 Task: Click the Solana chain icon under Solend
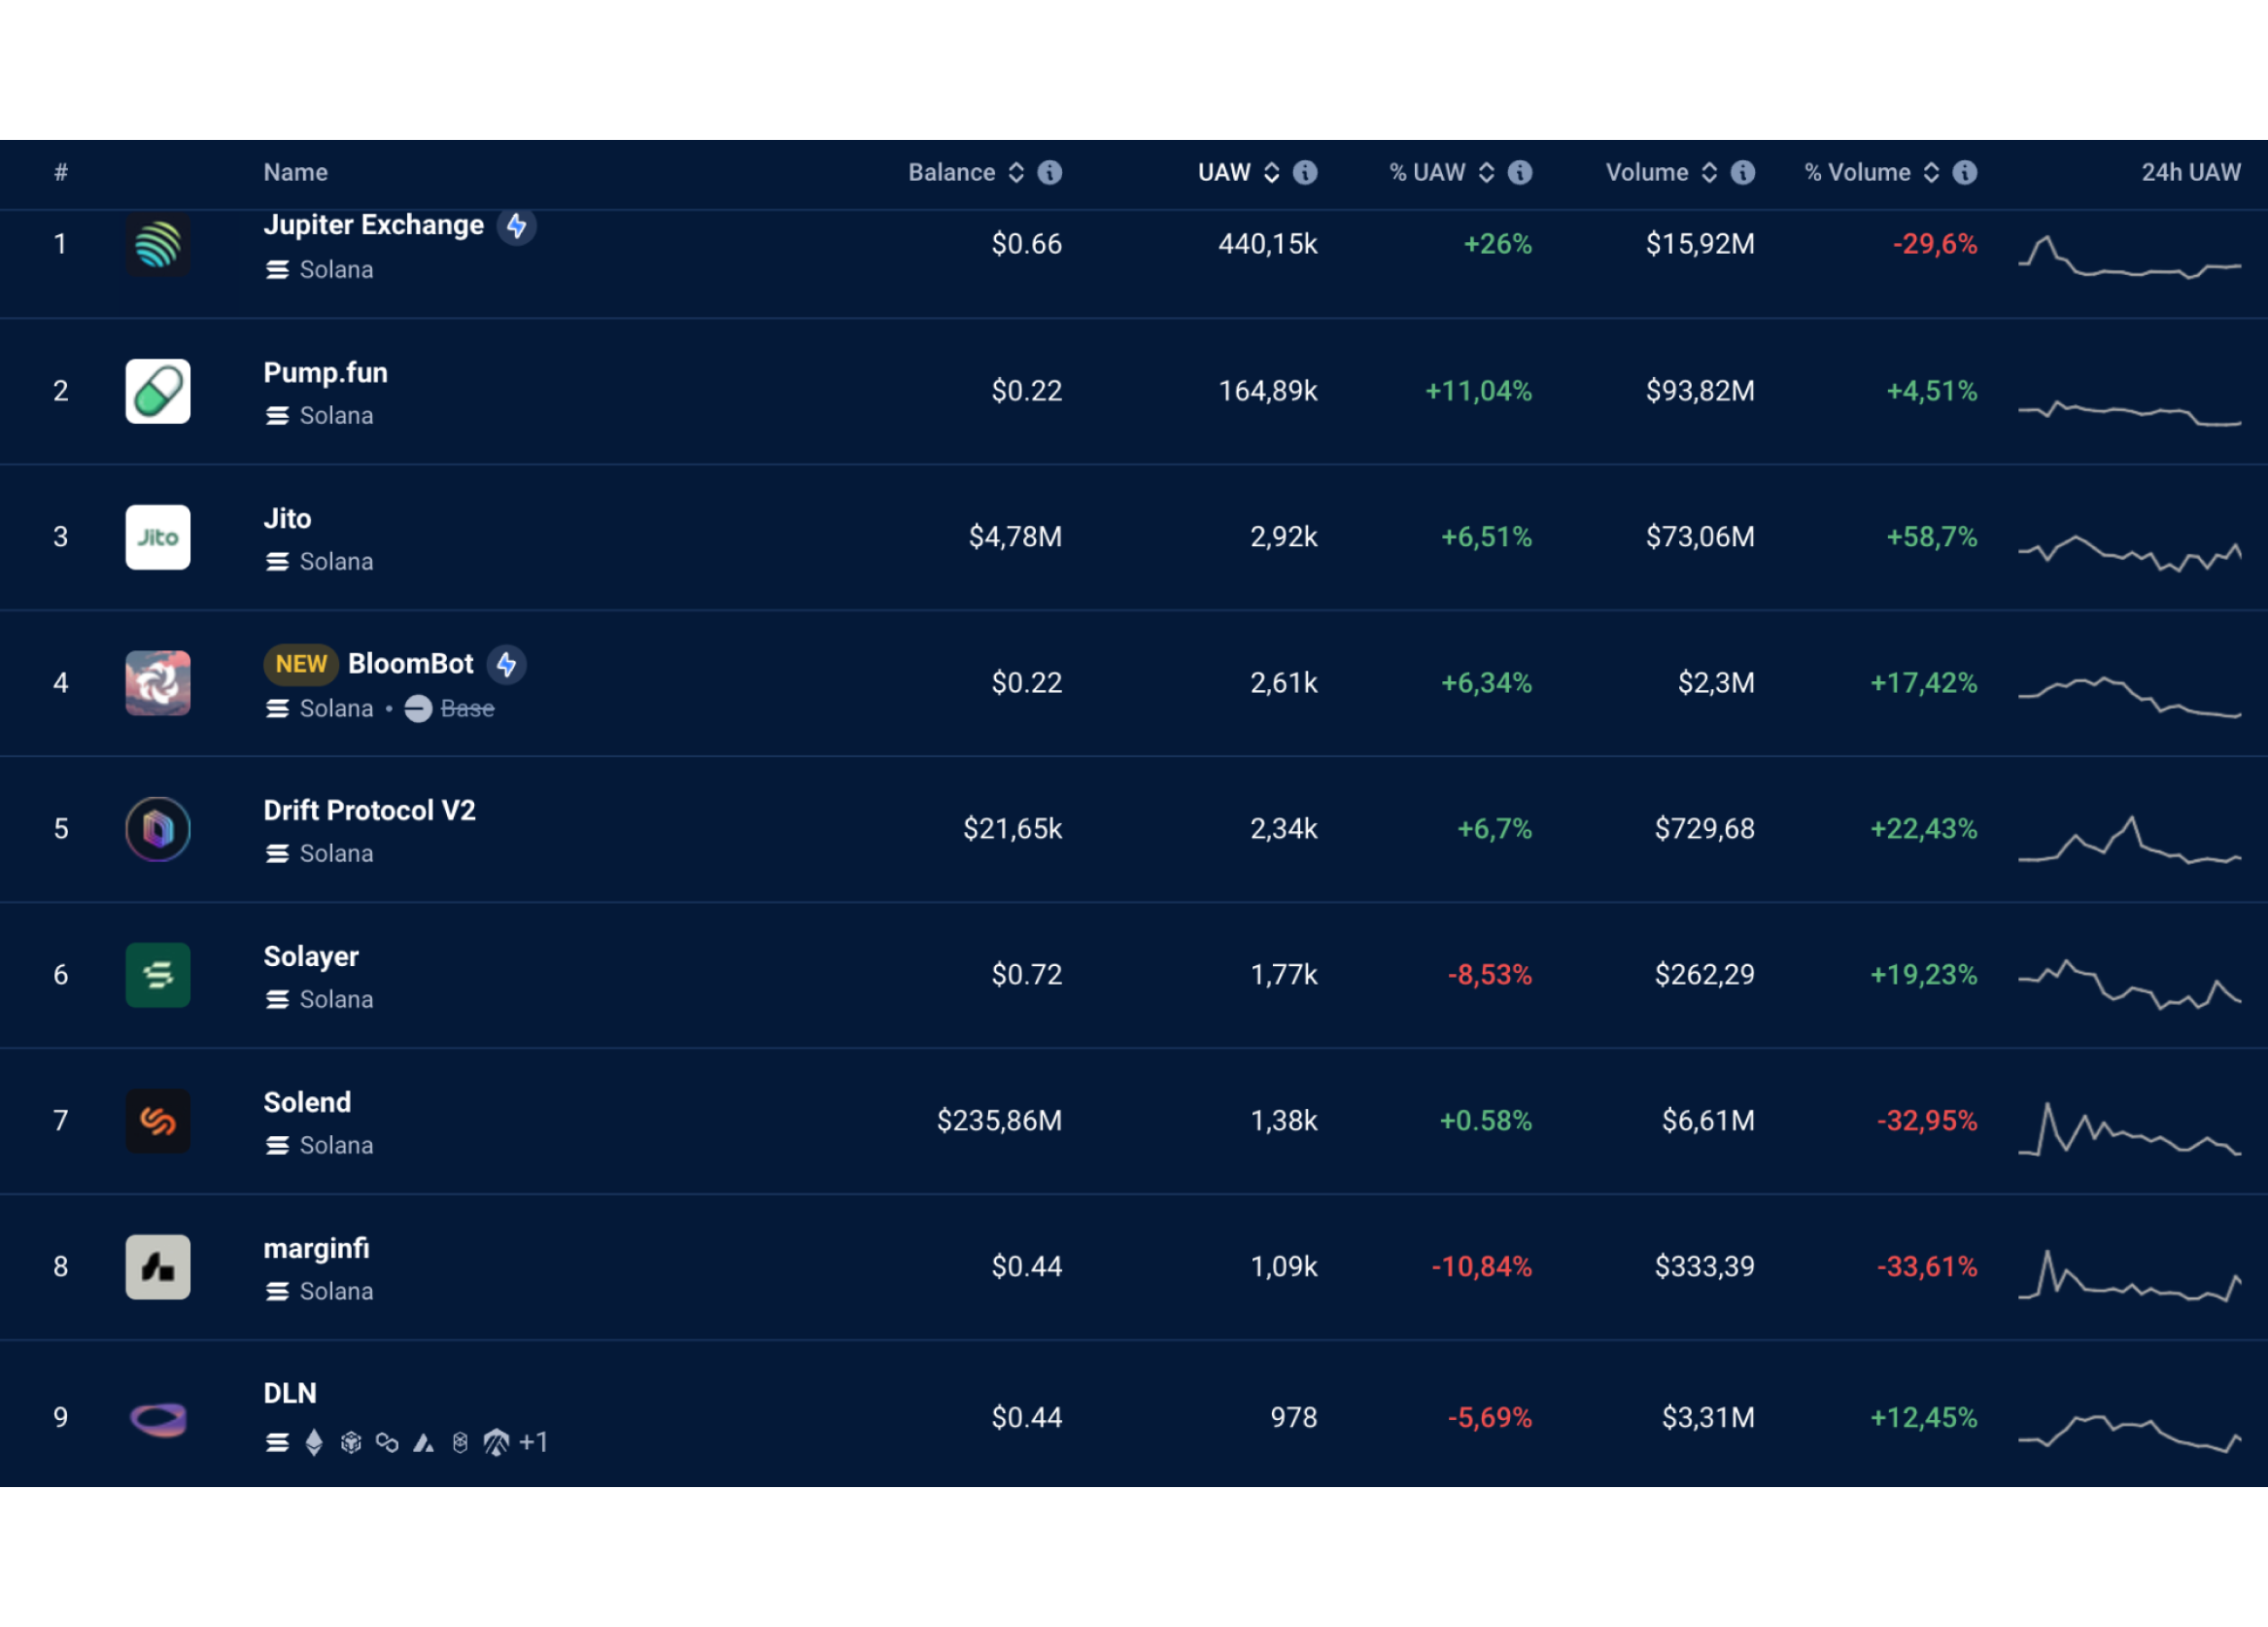[x=277, y=1146]
